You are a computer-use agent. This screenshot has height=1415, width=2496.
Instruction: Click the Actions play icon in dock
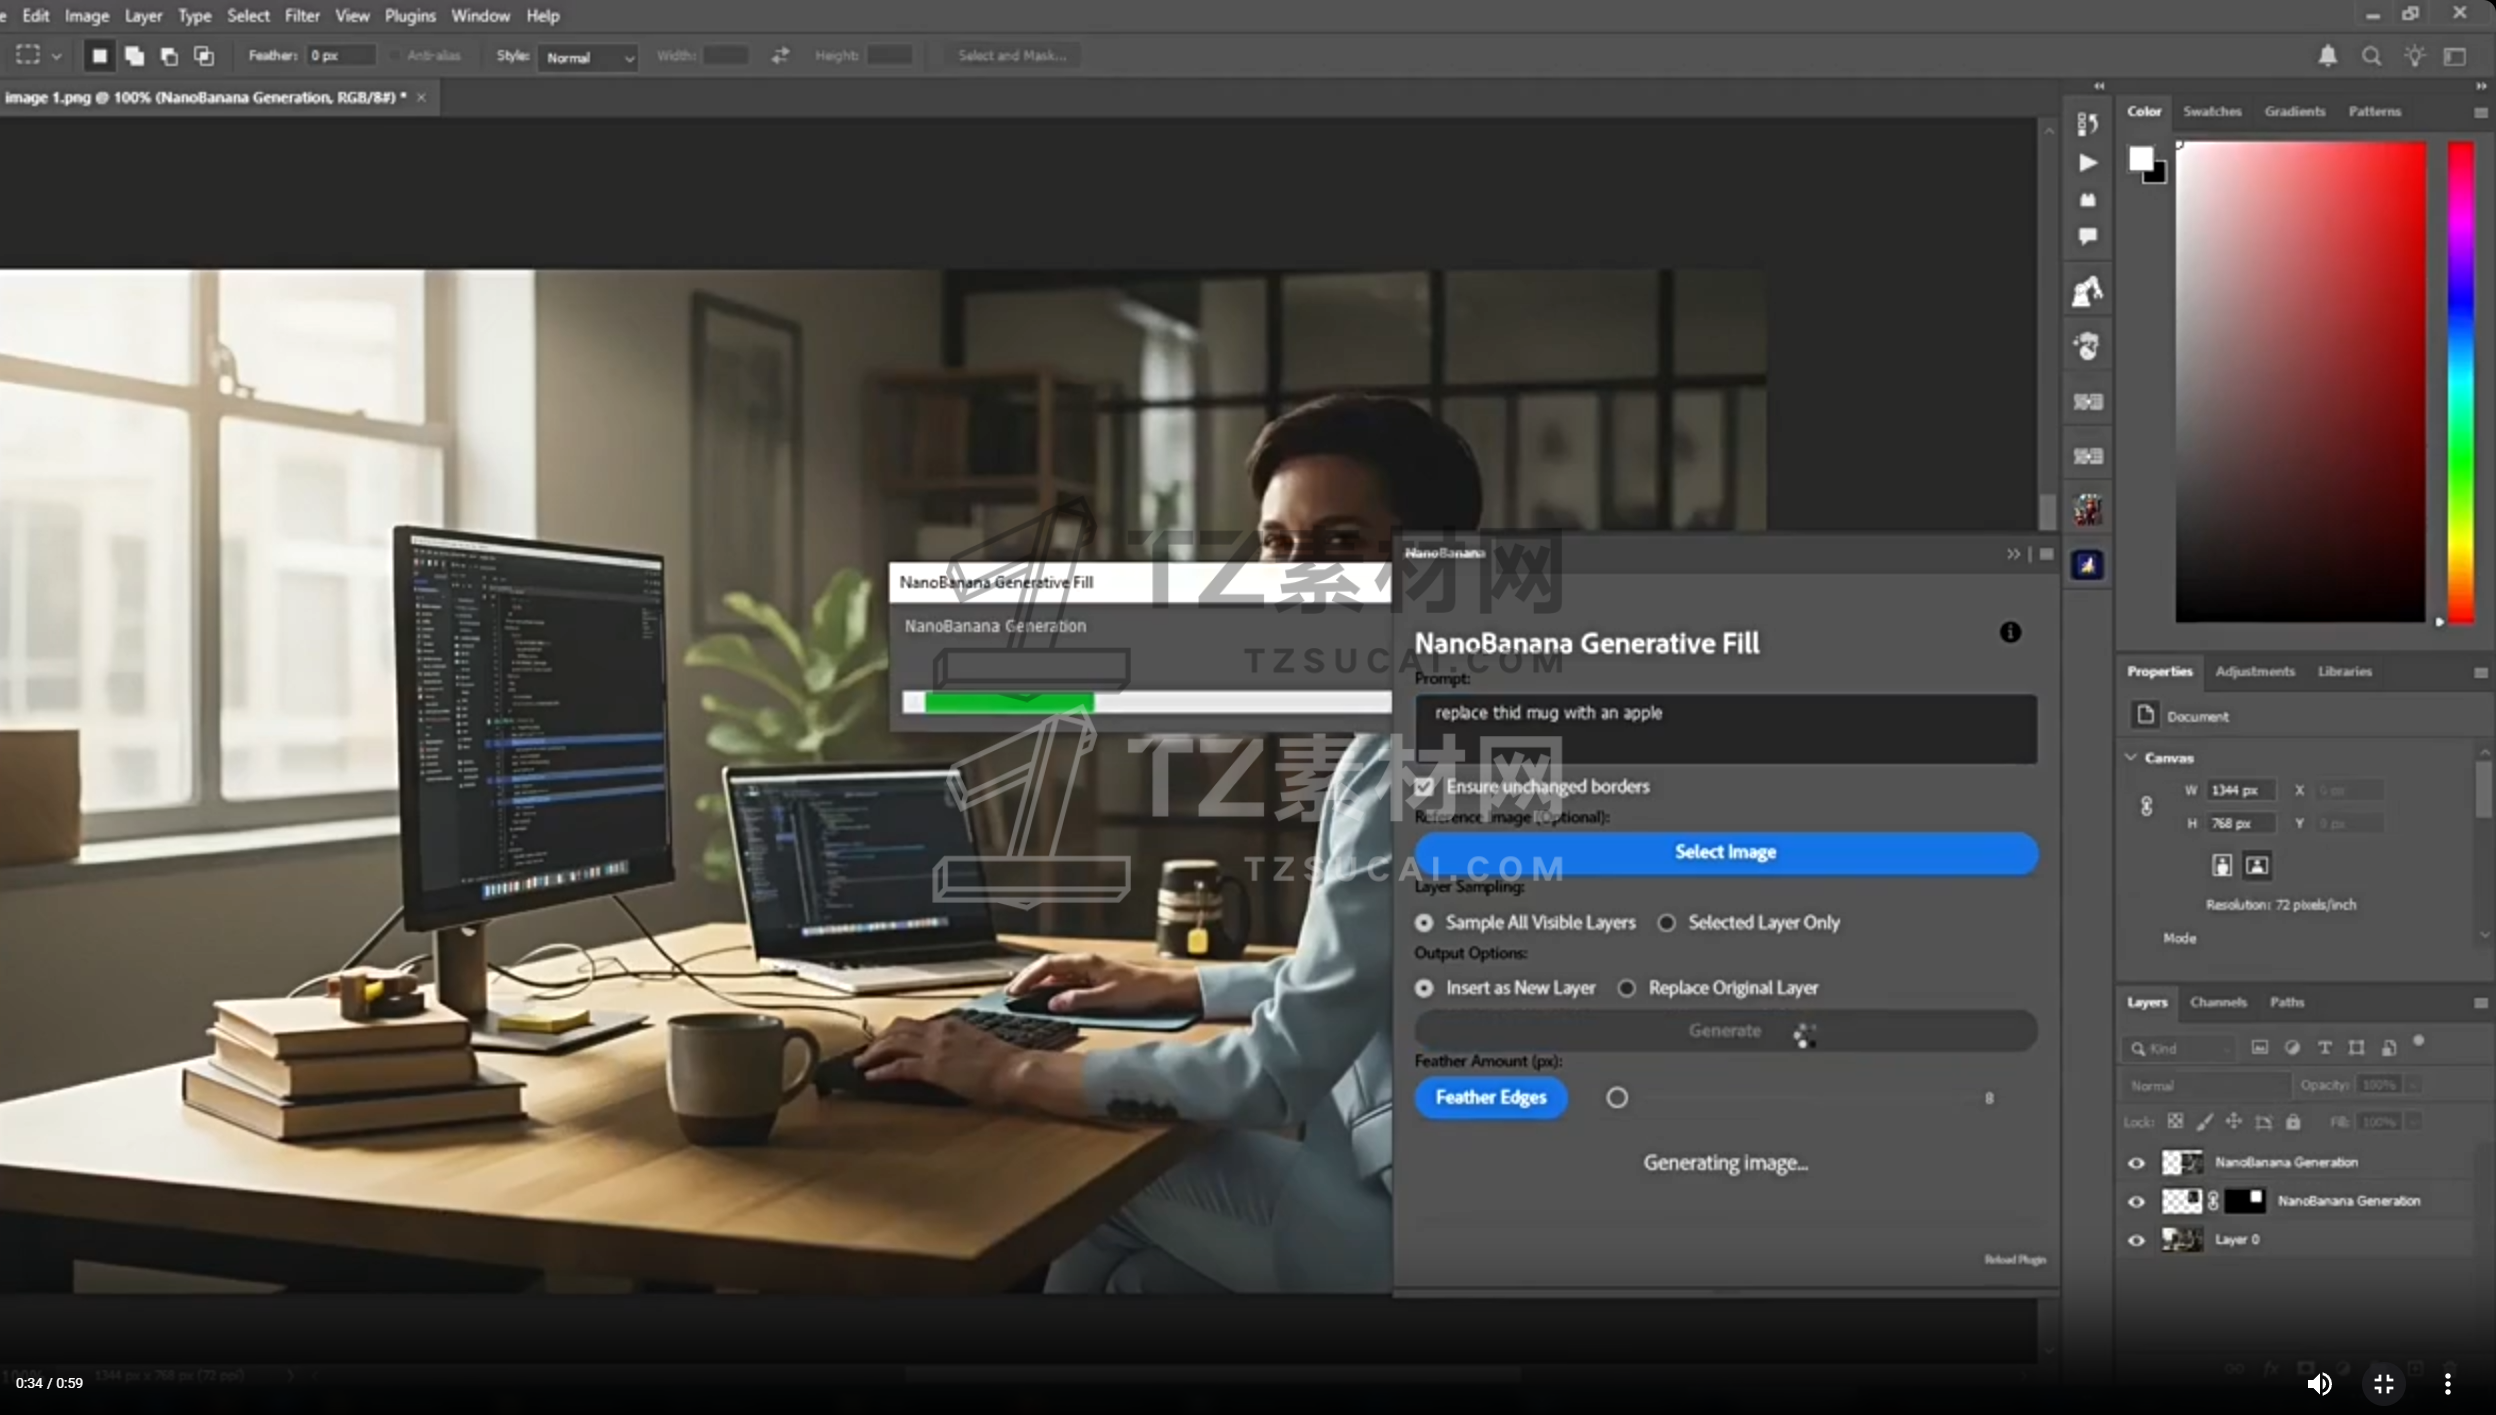point(2087,162)
